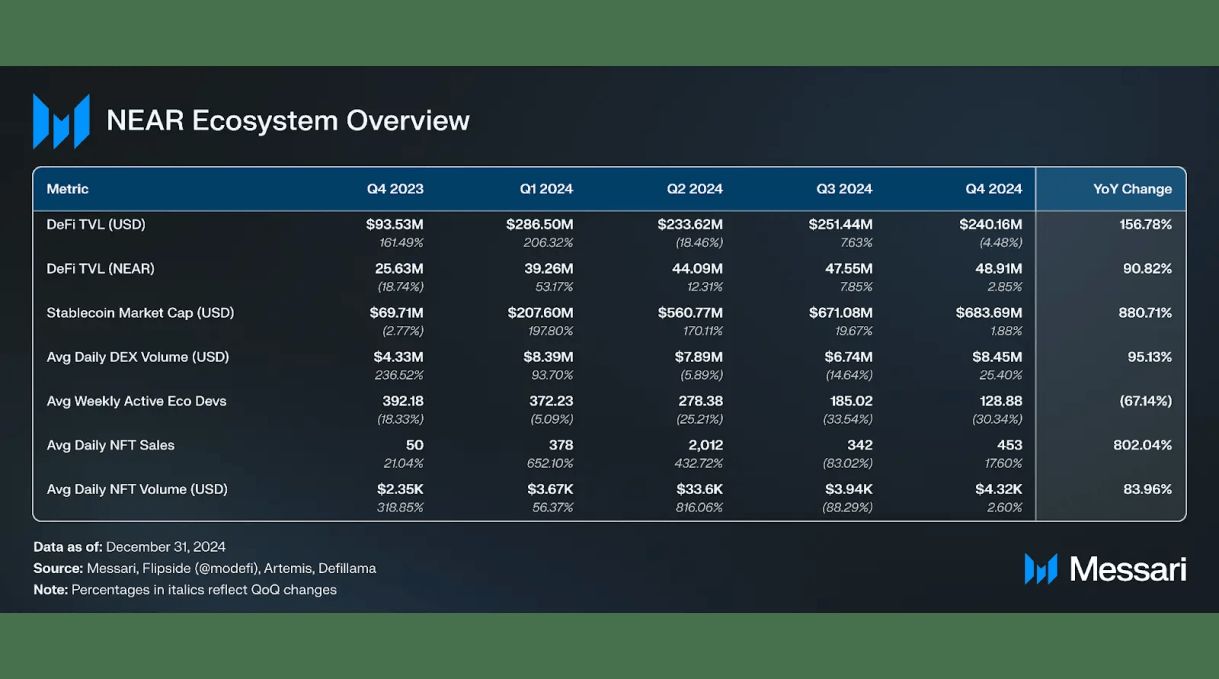Viewport: 1219px width, 679px height.
Task: Select the Q4 2024 column header
Action: coord(994,189)
